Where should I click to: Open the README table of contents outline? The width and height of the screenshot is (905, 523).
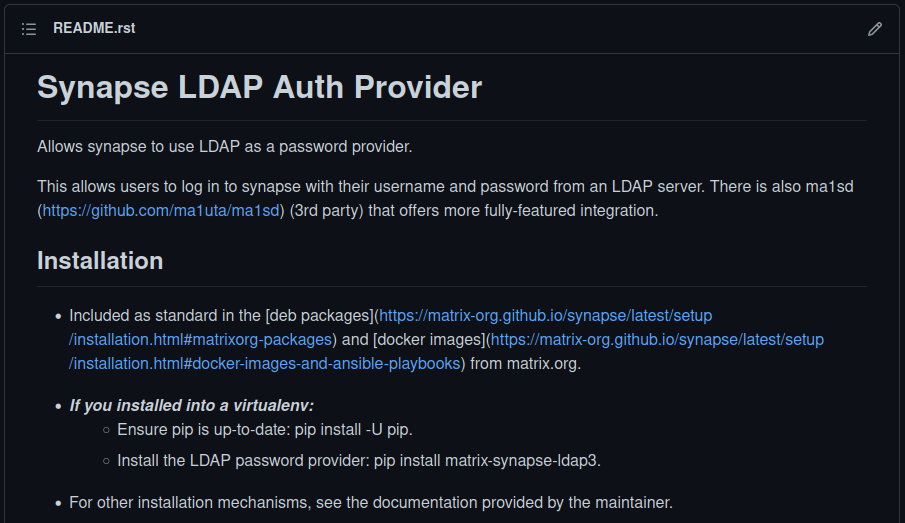click(29, 29)
